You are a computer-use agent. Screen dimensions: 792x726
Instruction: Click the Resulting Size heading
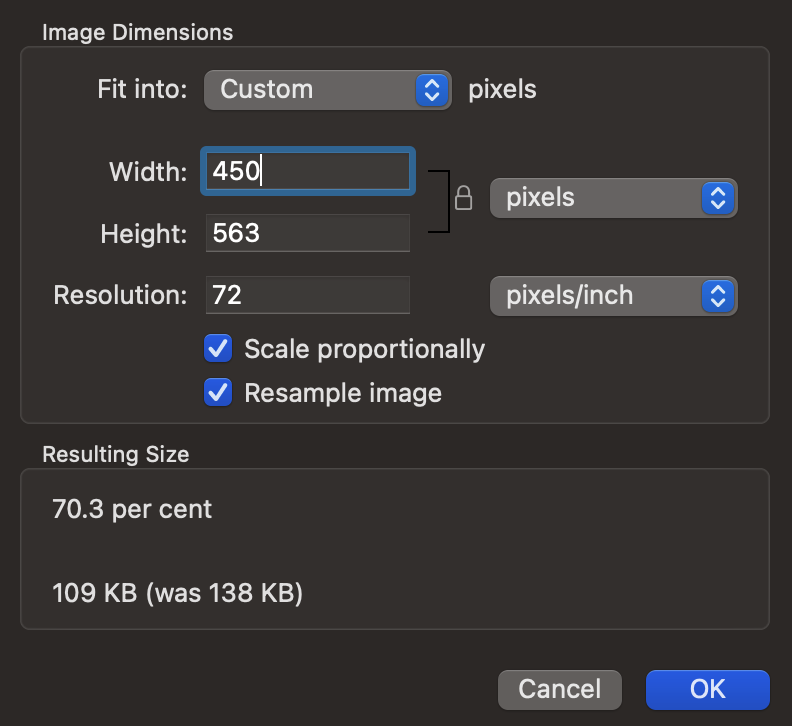116,454
